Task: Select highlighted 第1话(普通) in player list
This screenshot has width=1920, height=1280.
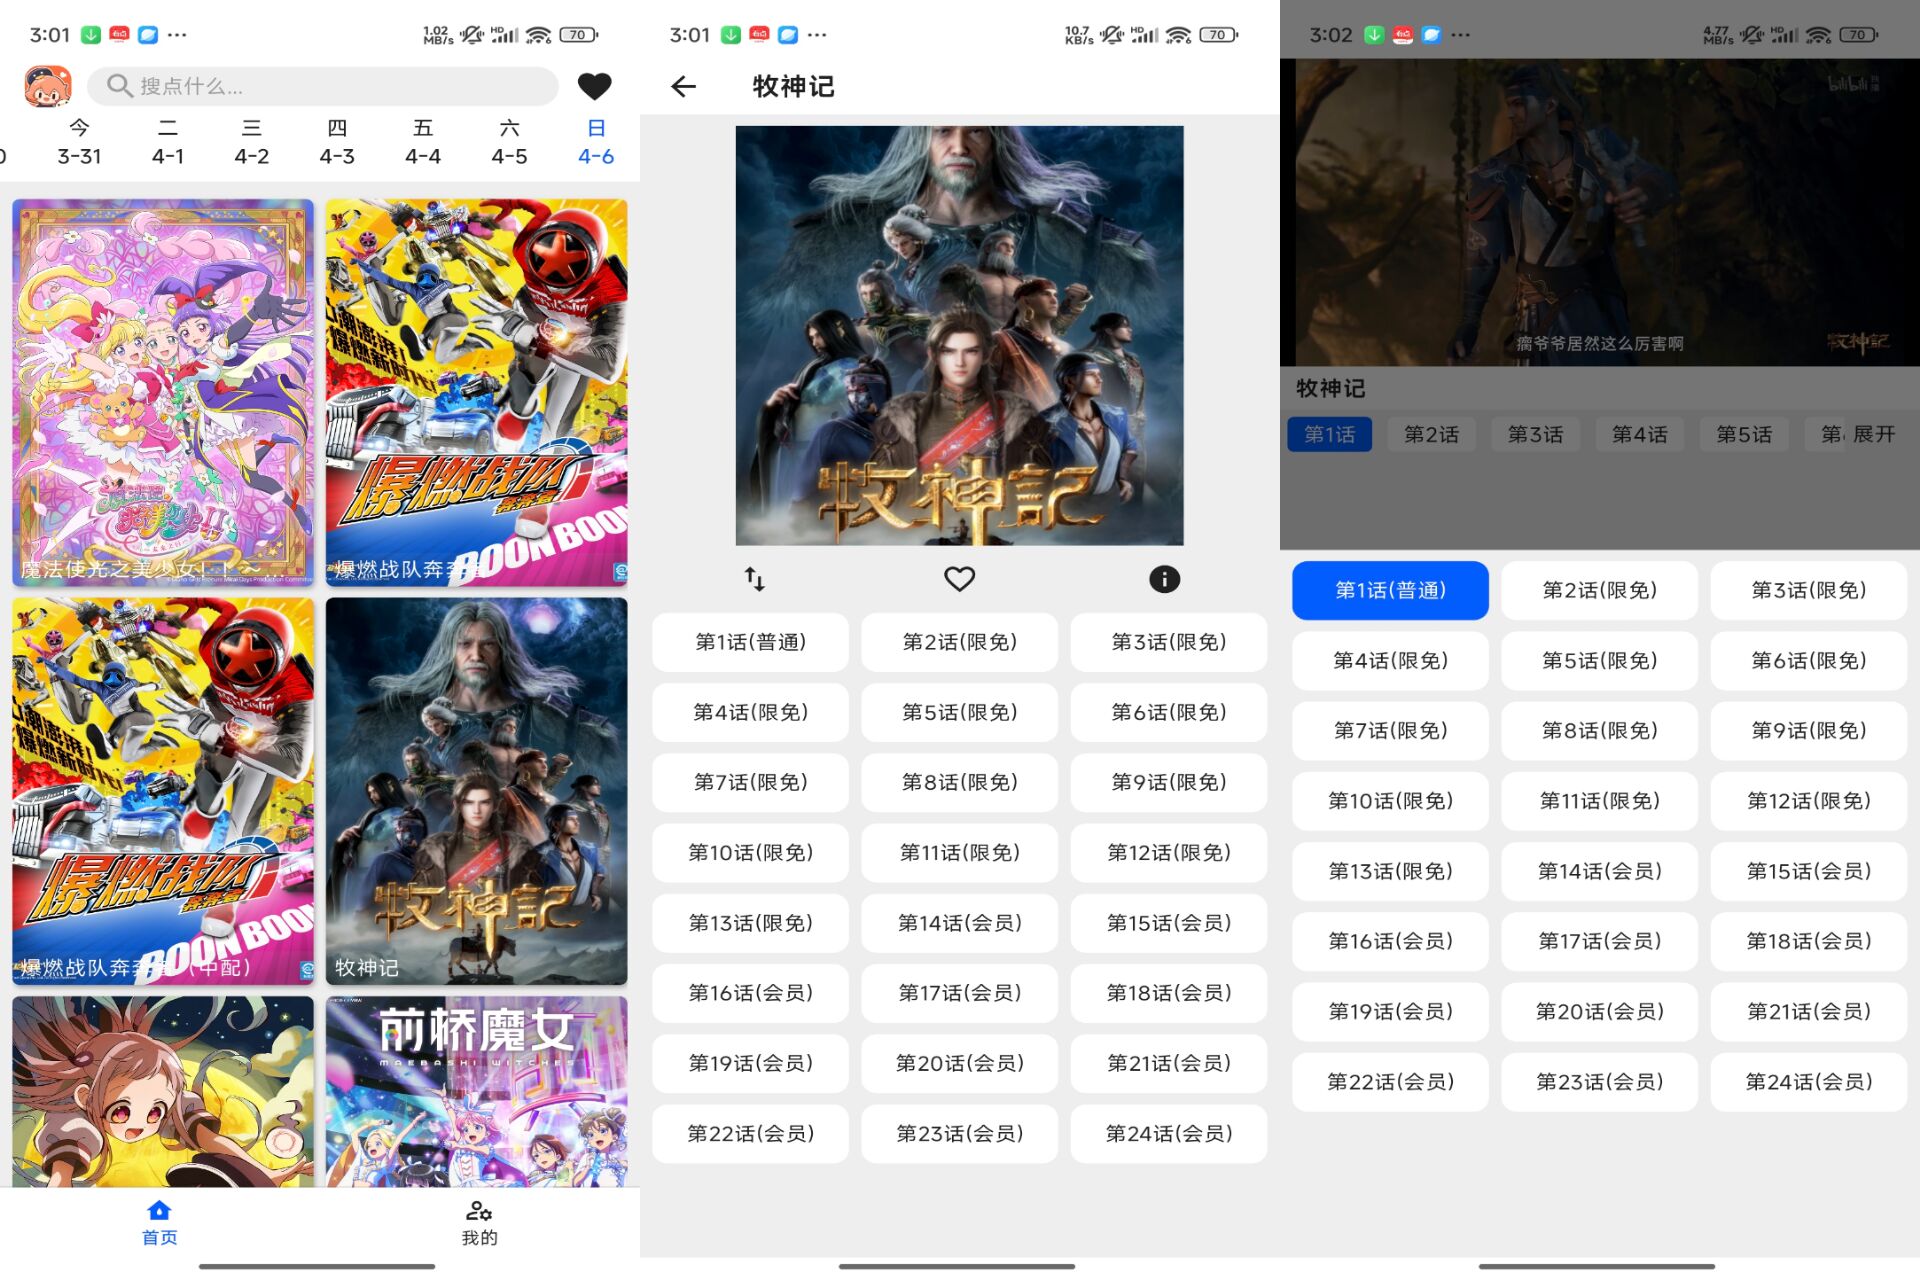Action: [x=1390, y=590]
